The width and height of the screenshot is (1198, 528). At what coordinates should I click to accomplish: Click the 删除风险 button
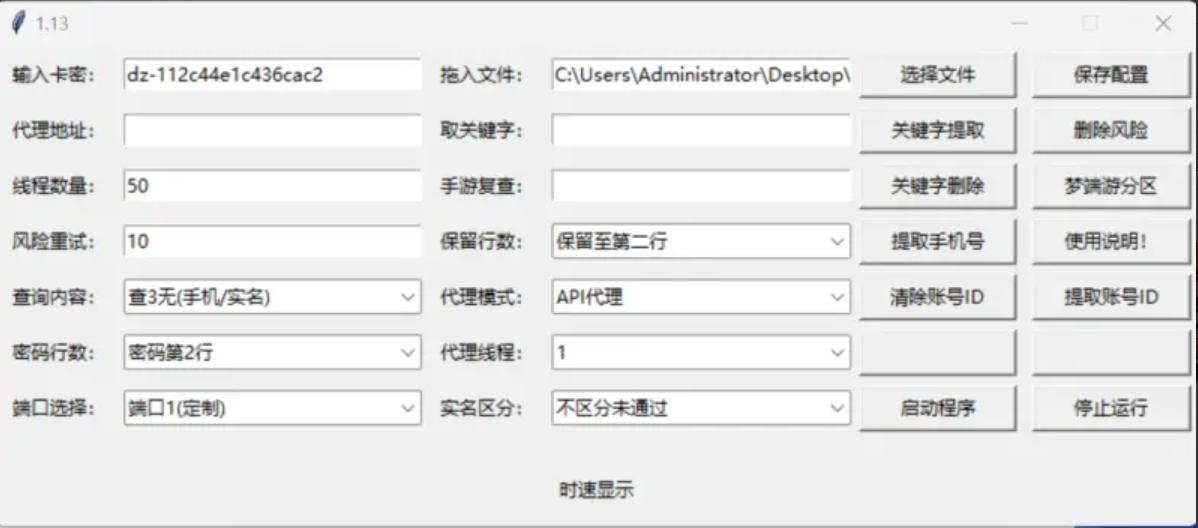pyautogui.click(x=1111, y=131)
